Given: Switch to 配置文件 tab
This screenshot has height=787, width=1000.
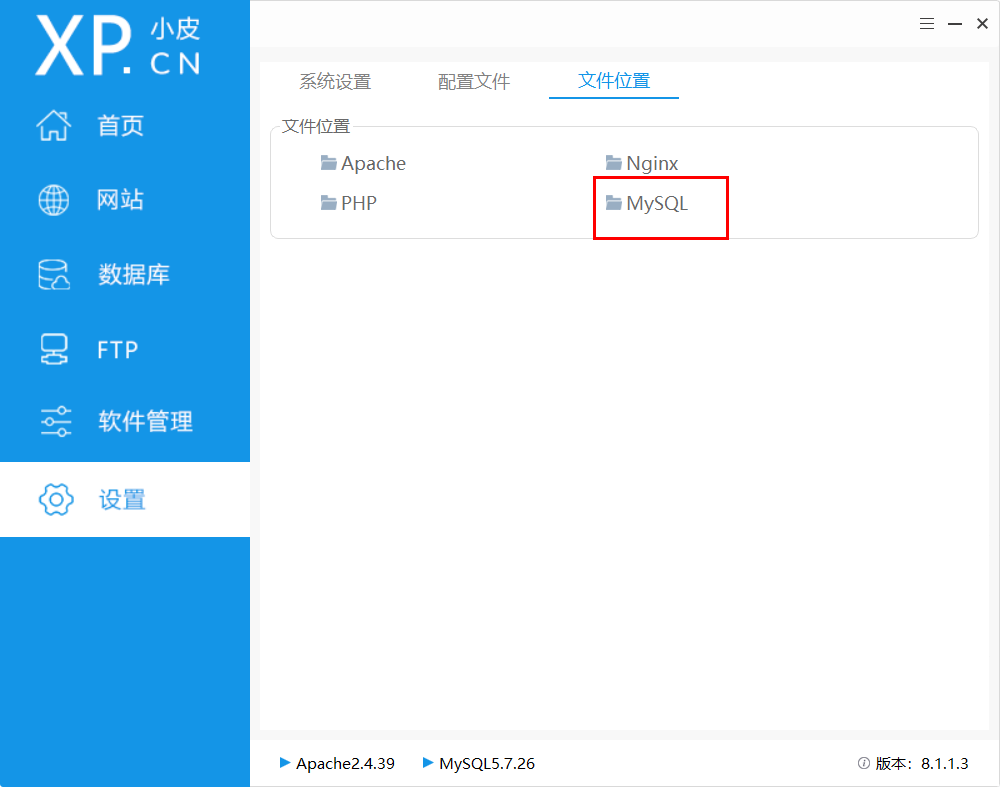Looking at the screenshot, I should pos(474,82).
